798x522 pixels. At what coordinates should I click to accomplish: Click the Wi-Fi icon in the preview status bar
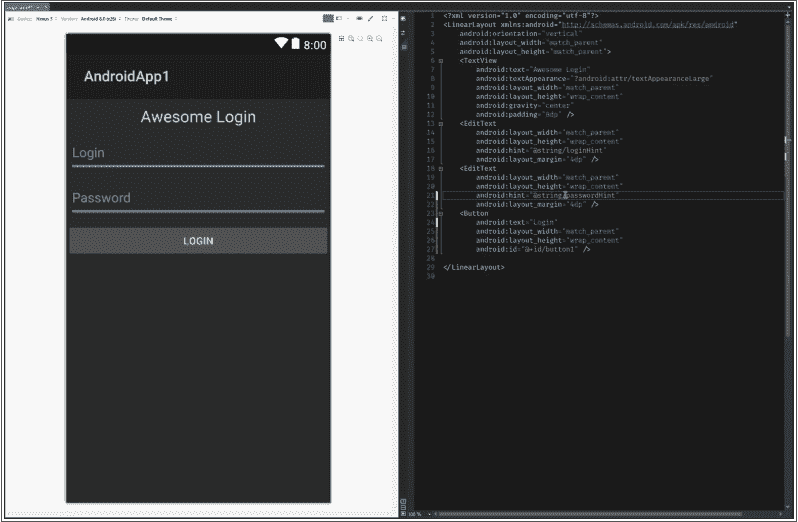point(281,43)
